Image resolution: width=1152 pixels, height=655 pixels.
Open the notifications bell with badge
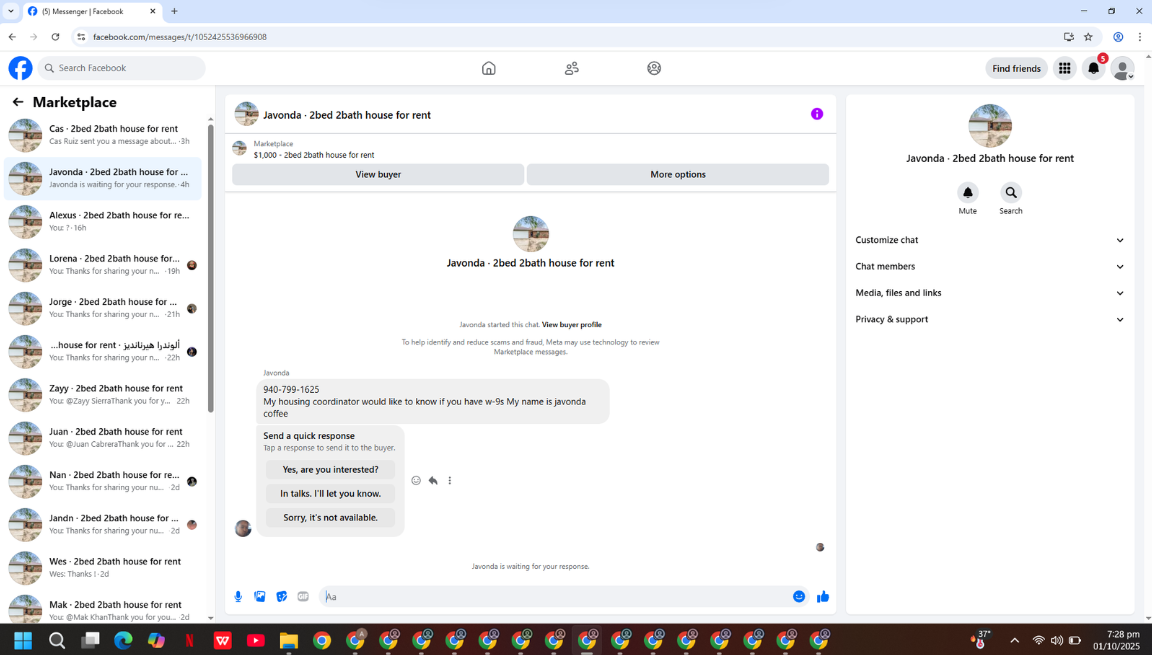point(1093,68)
